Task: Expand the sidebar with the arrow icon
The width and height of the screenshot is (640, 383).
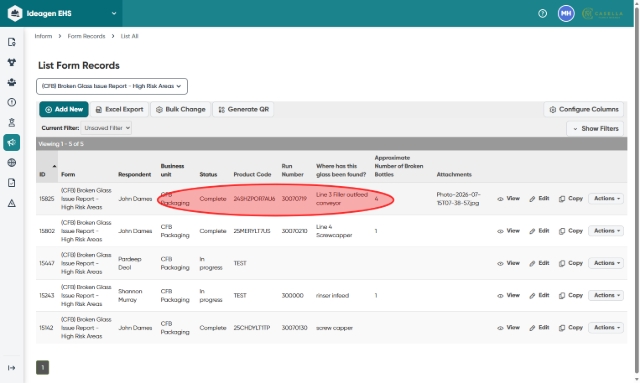Action: tap(12, 368)
